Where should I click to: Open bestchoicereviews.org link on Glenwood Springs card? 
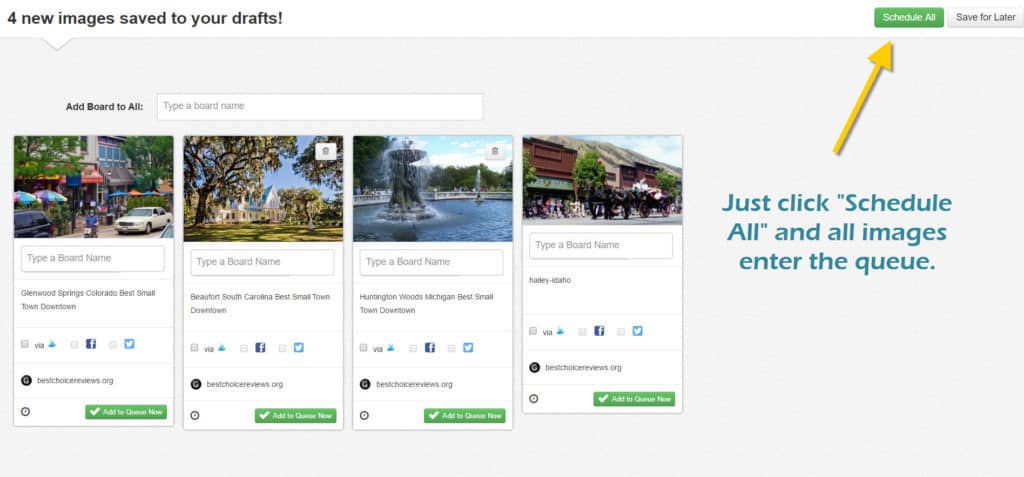[75, 381]
